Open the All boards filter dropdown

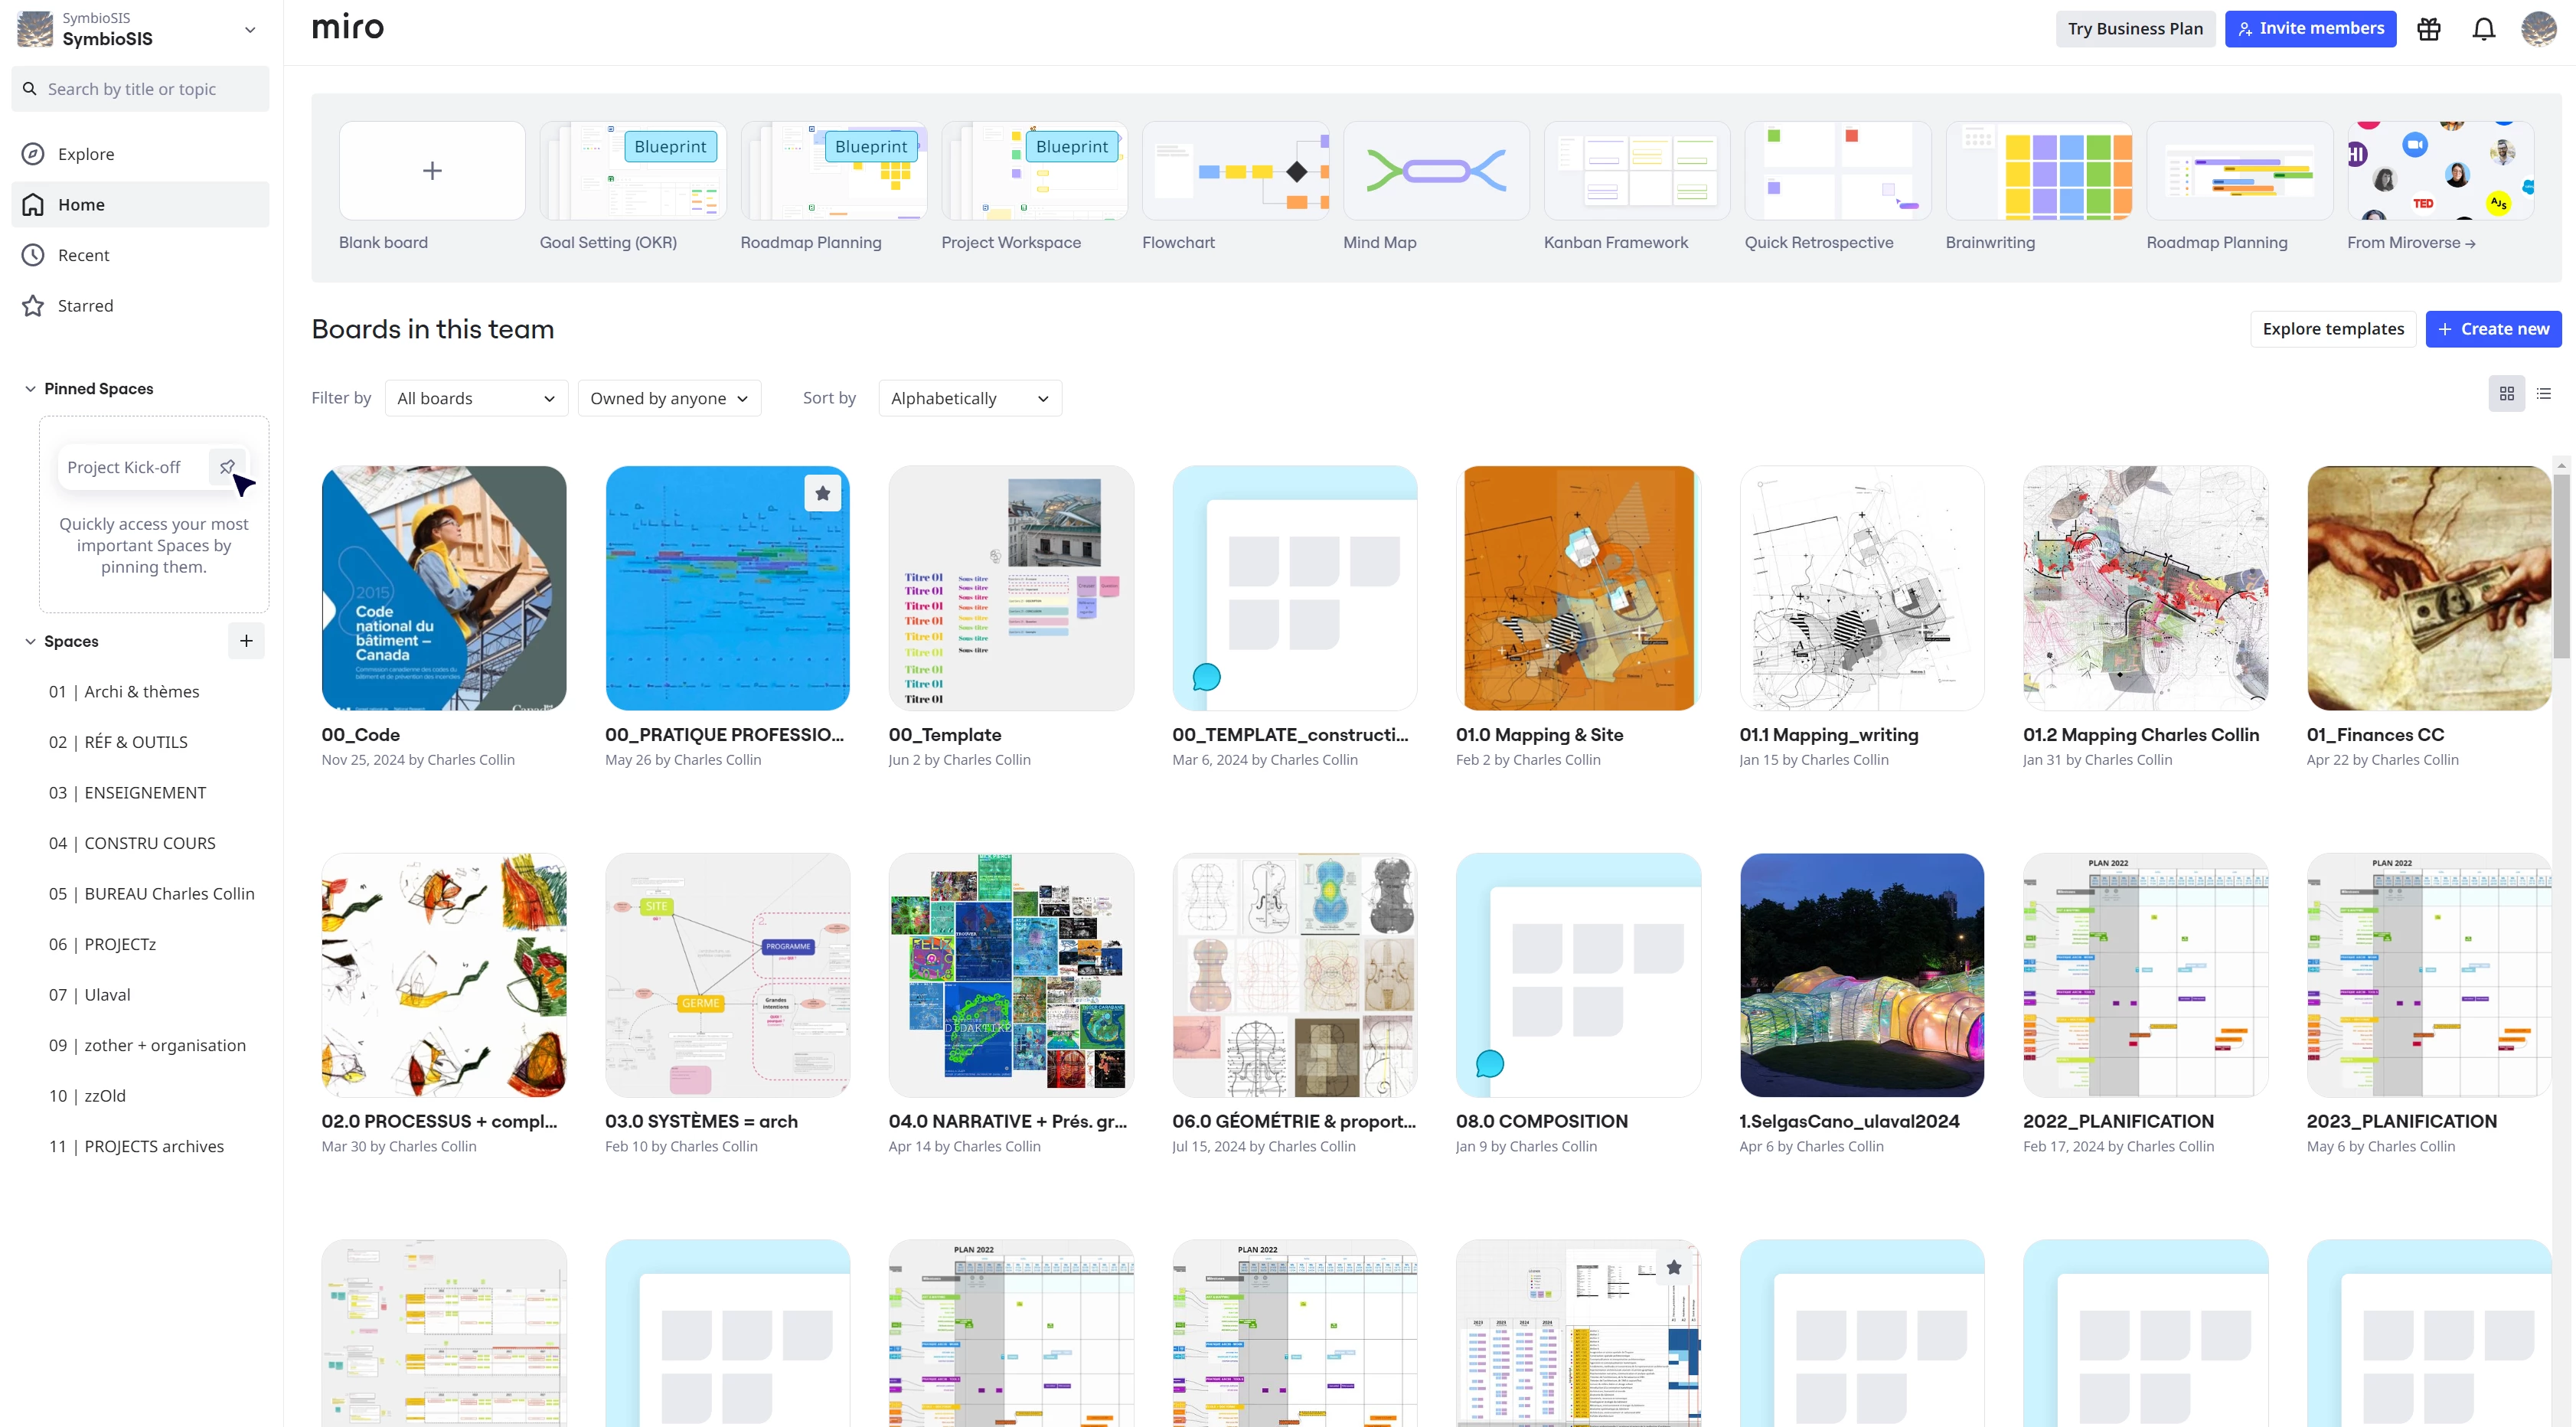coord(476,398)
